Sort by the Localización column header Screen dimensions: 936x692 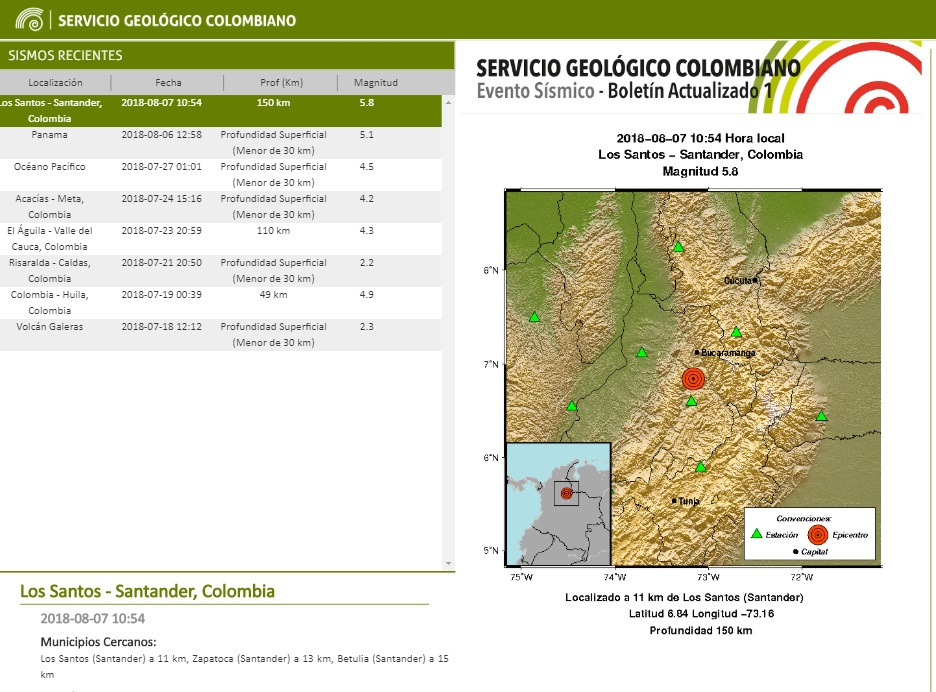click(55, 83)
